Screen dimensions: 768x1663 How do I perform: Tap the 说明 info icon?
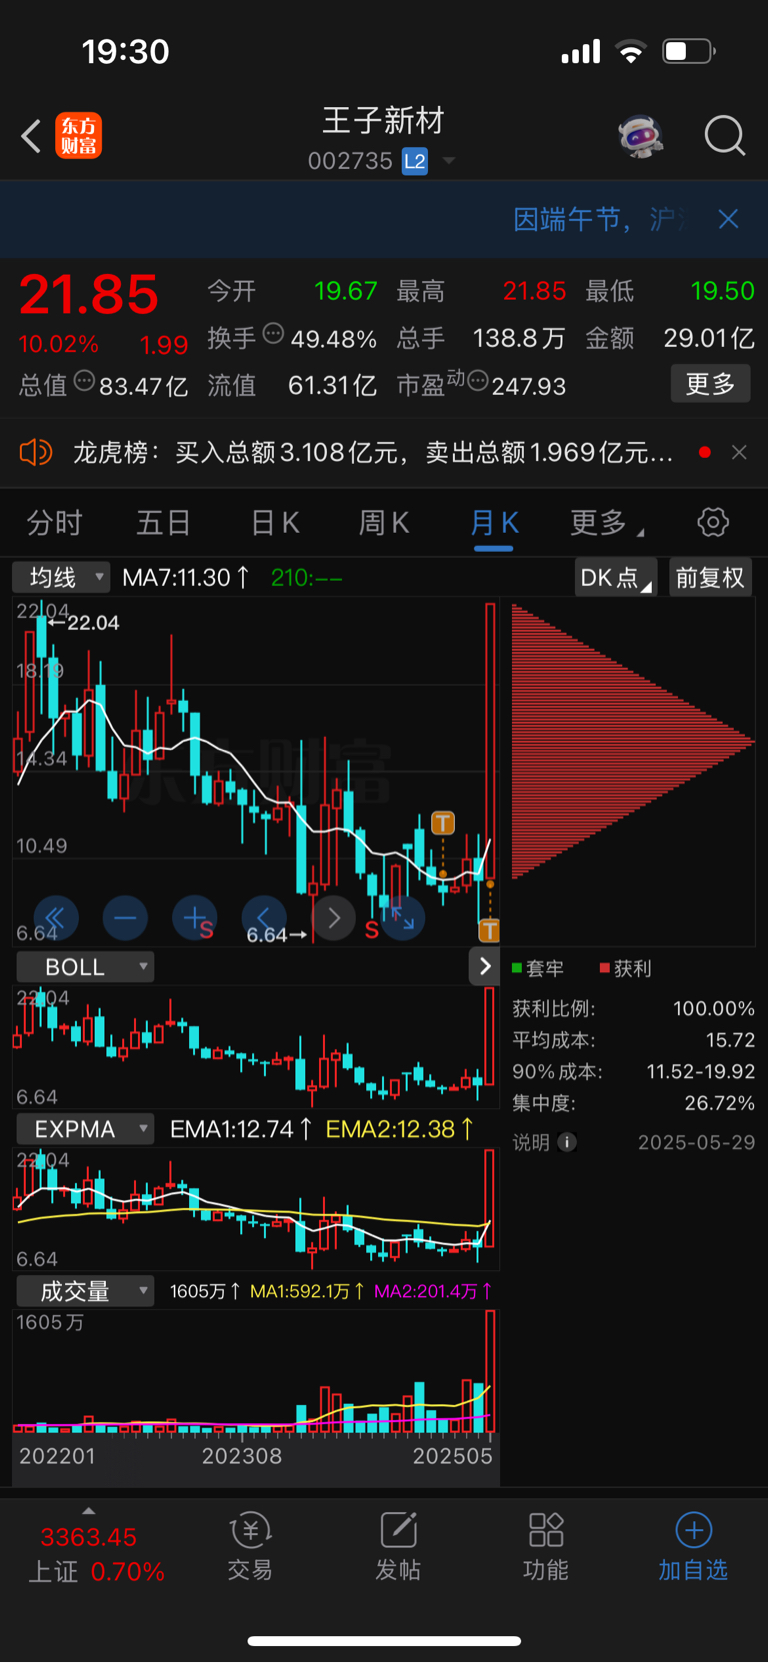pyautogui.click(x=567, y=1142)
